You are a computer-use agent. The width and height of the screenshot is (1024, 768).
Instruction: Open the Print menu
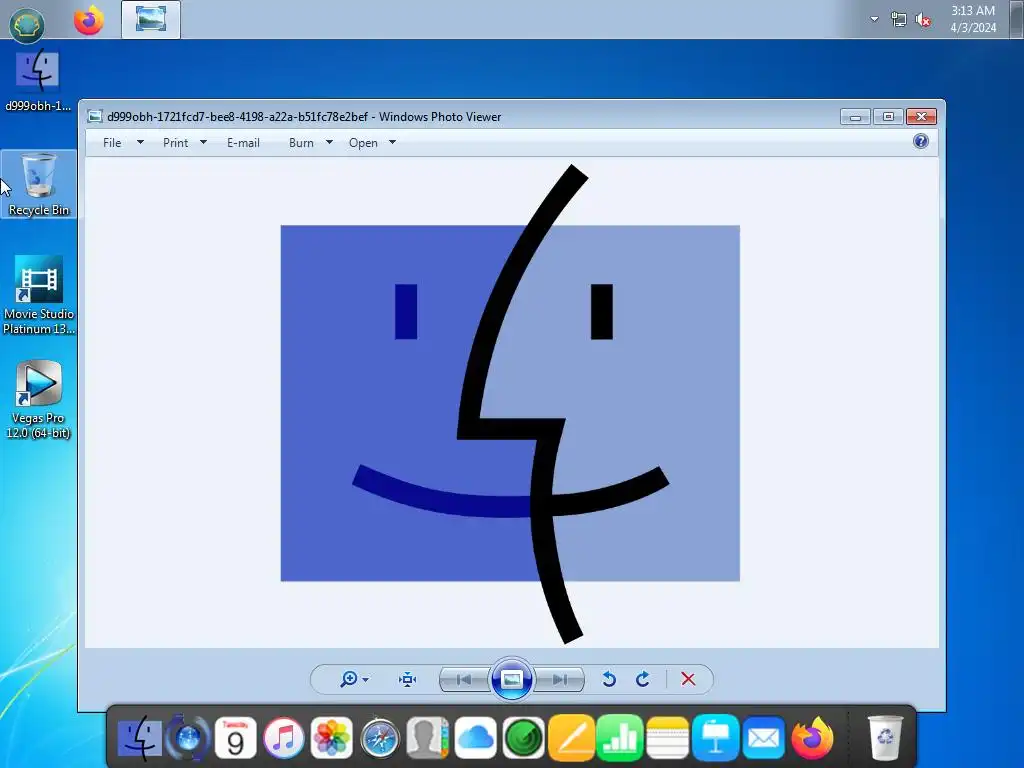(176, 143)
